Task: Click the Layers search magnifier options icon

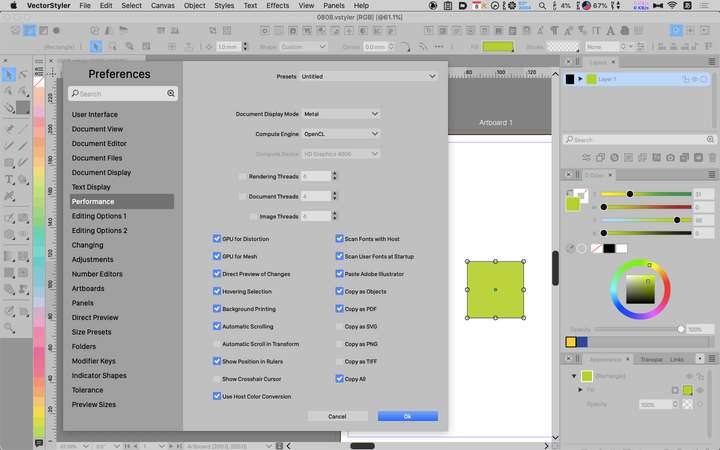Action: pyautogui.click(x=710, y=139)
